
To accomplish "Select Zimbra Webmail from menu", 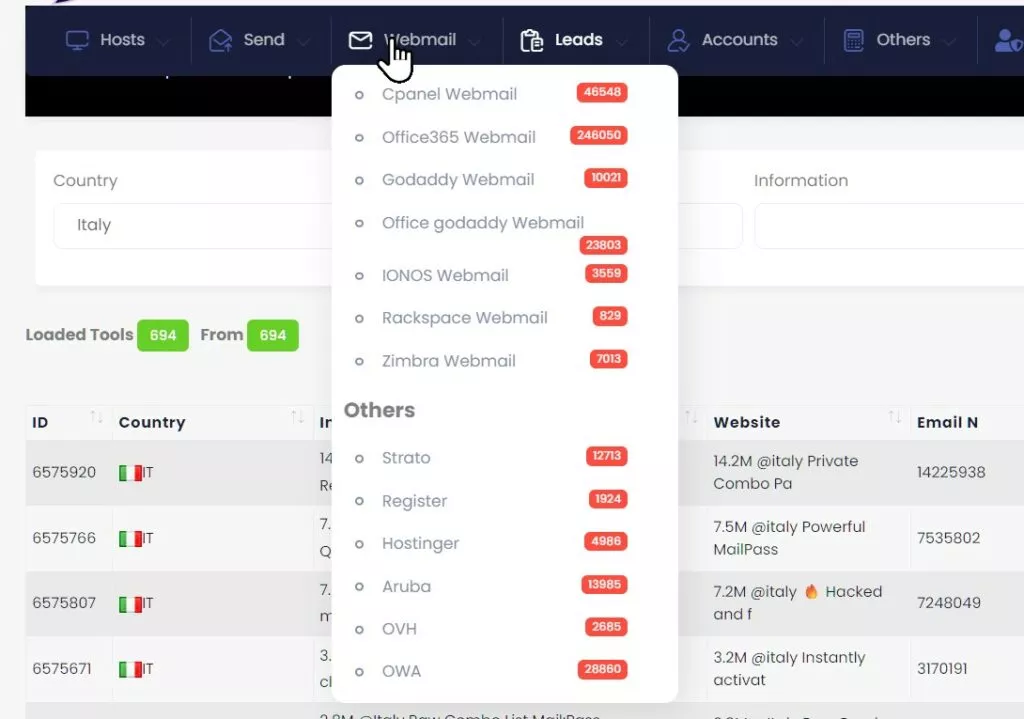I will pyautogui.click(x=449, y=361).
